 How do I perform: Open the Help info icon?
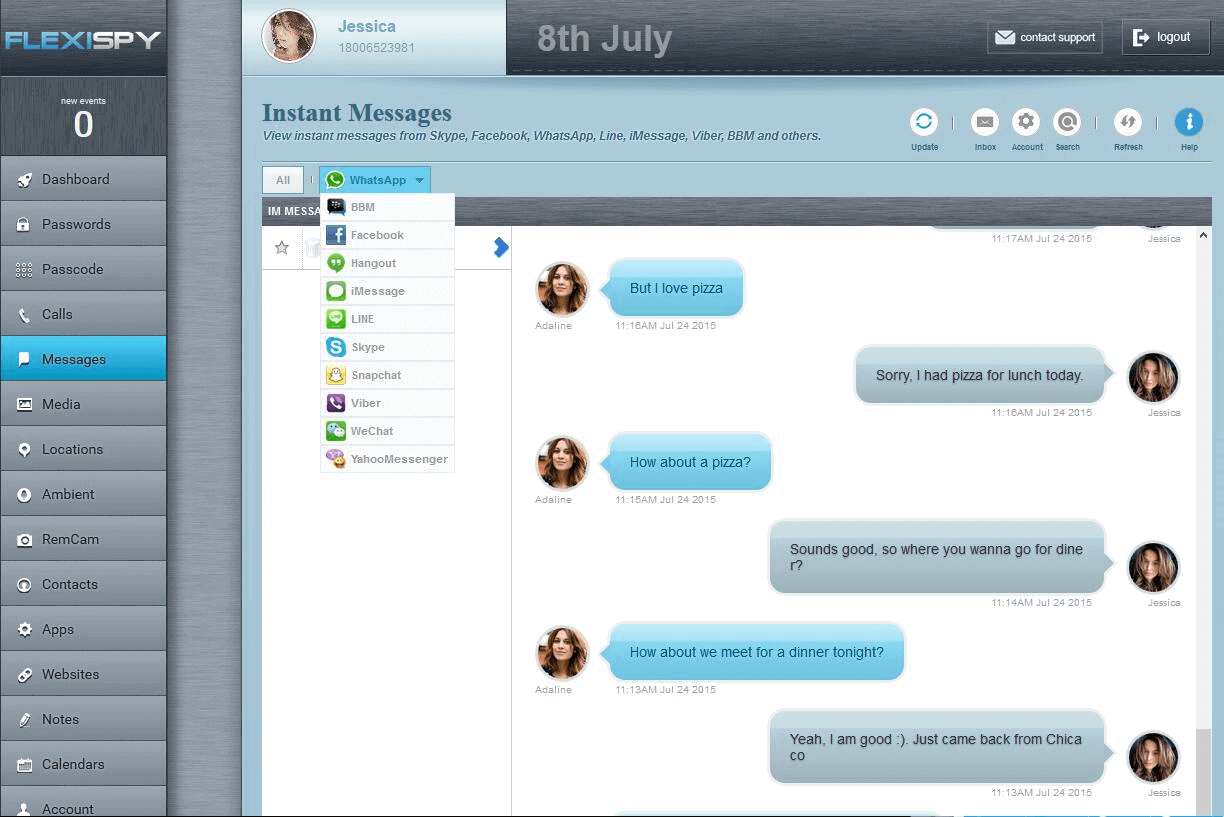tap(1188, 123)
